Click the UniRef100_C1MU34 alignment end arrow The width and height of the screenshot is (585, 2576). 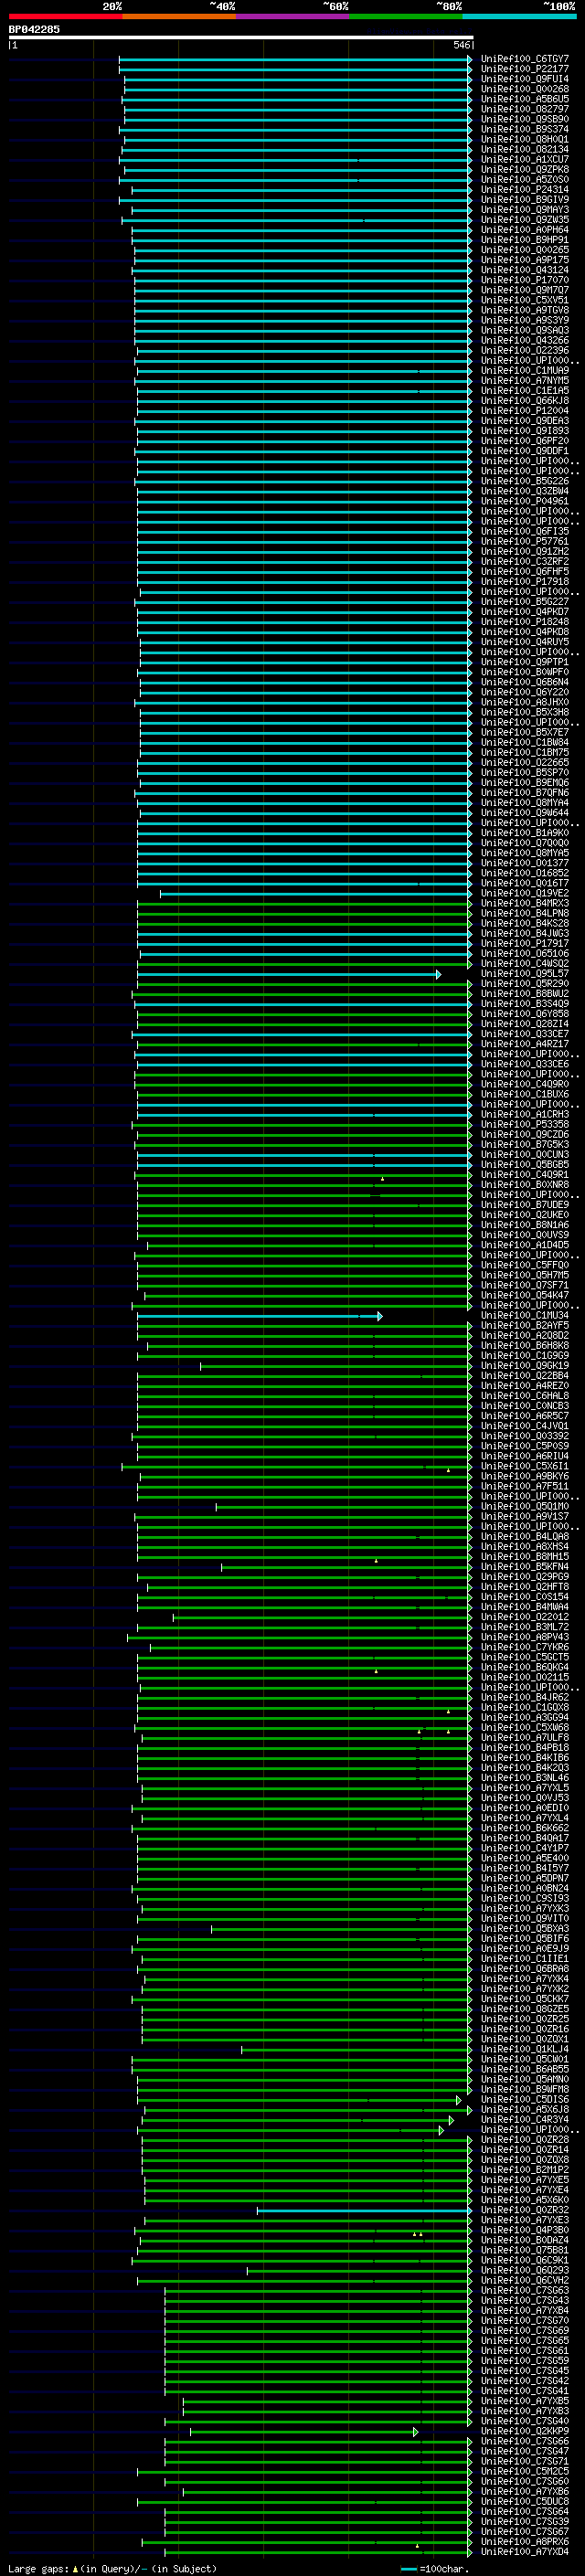coord(379,1316)
